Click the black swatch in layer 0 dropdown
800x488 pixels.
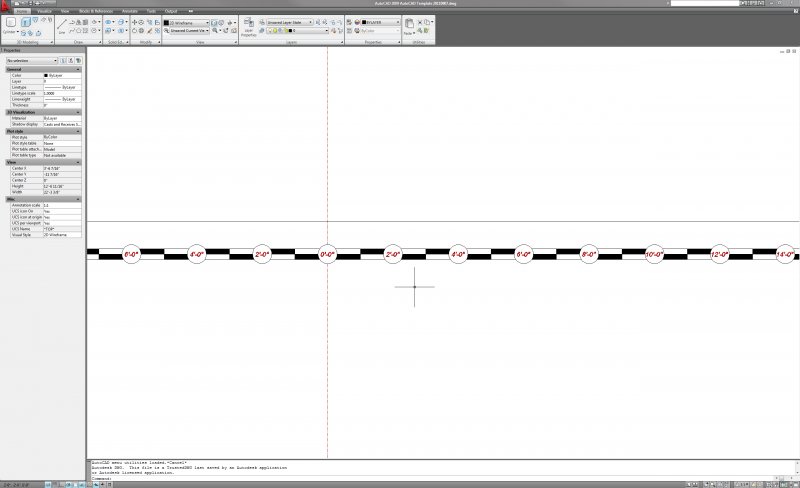[290, 31]
